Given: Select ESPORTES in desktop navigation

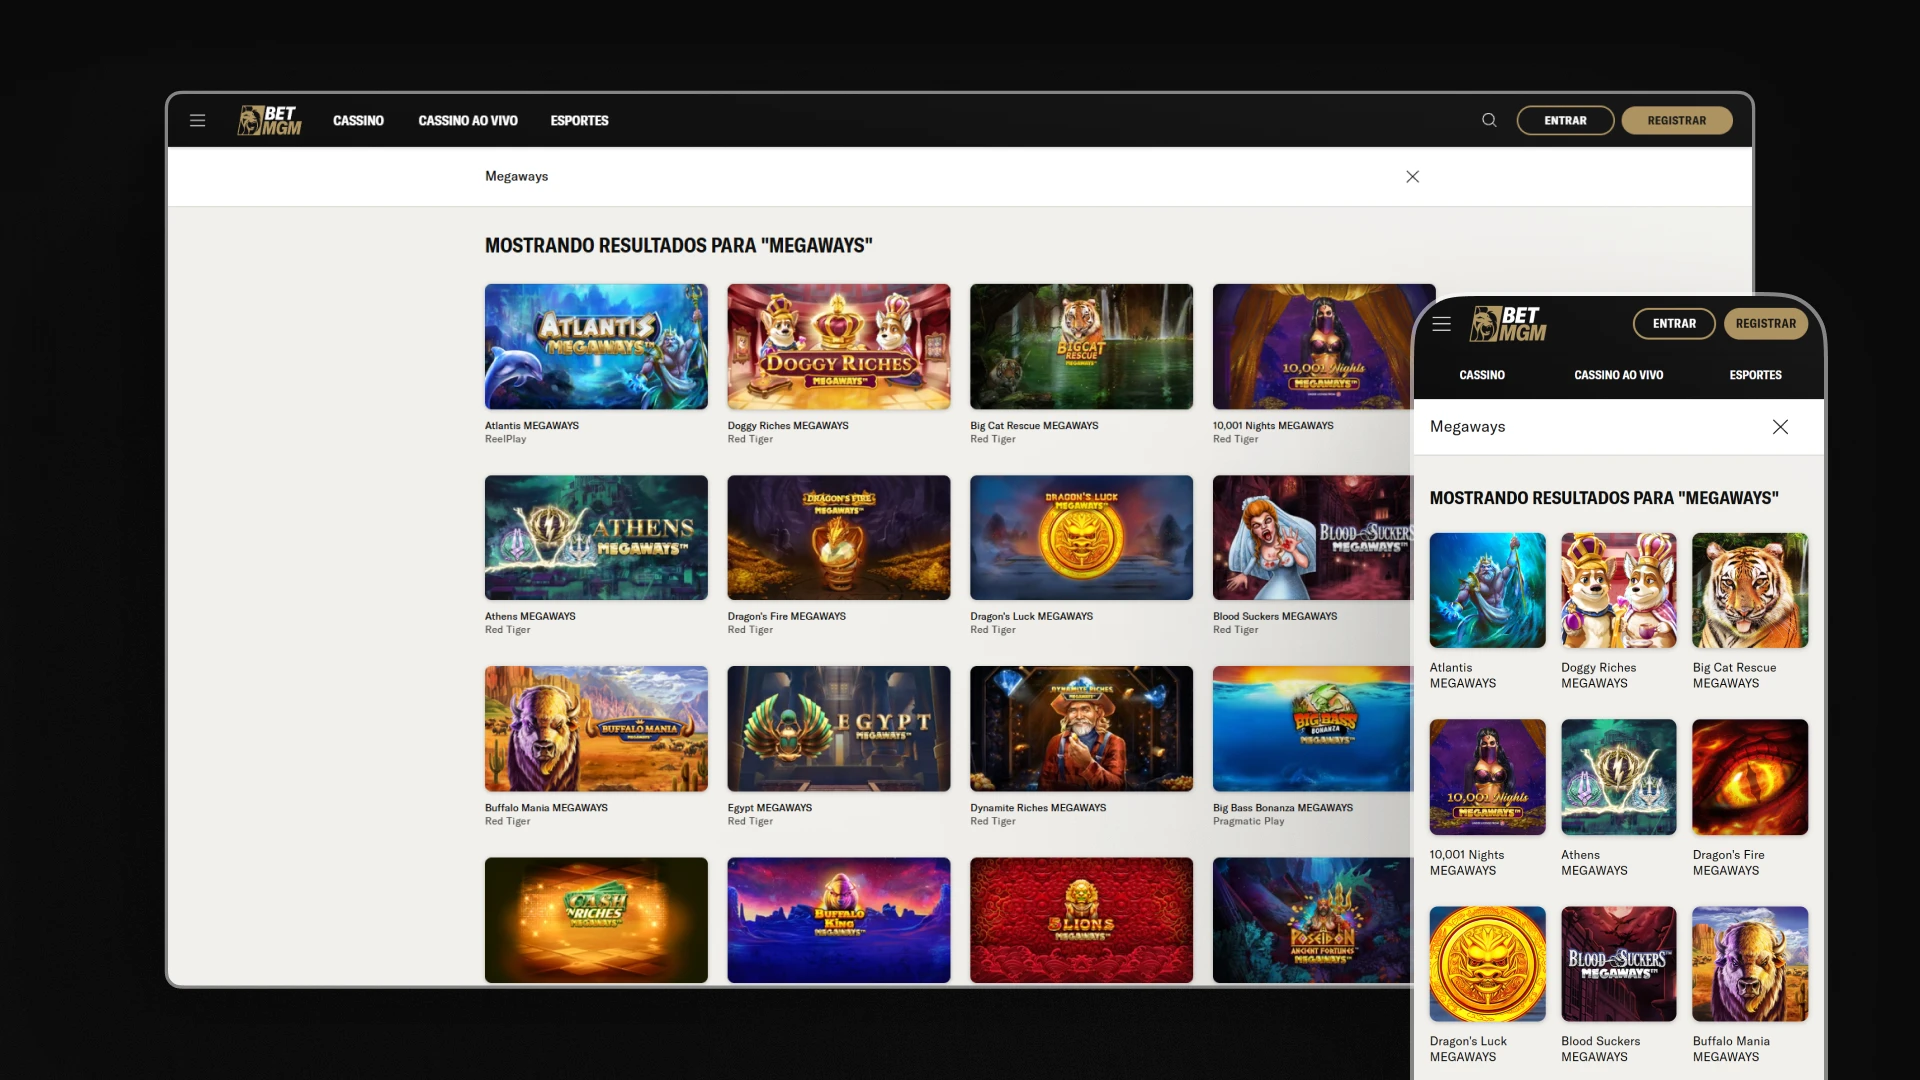Looking at the screenshot, I should 579,120.
